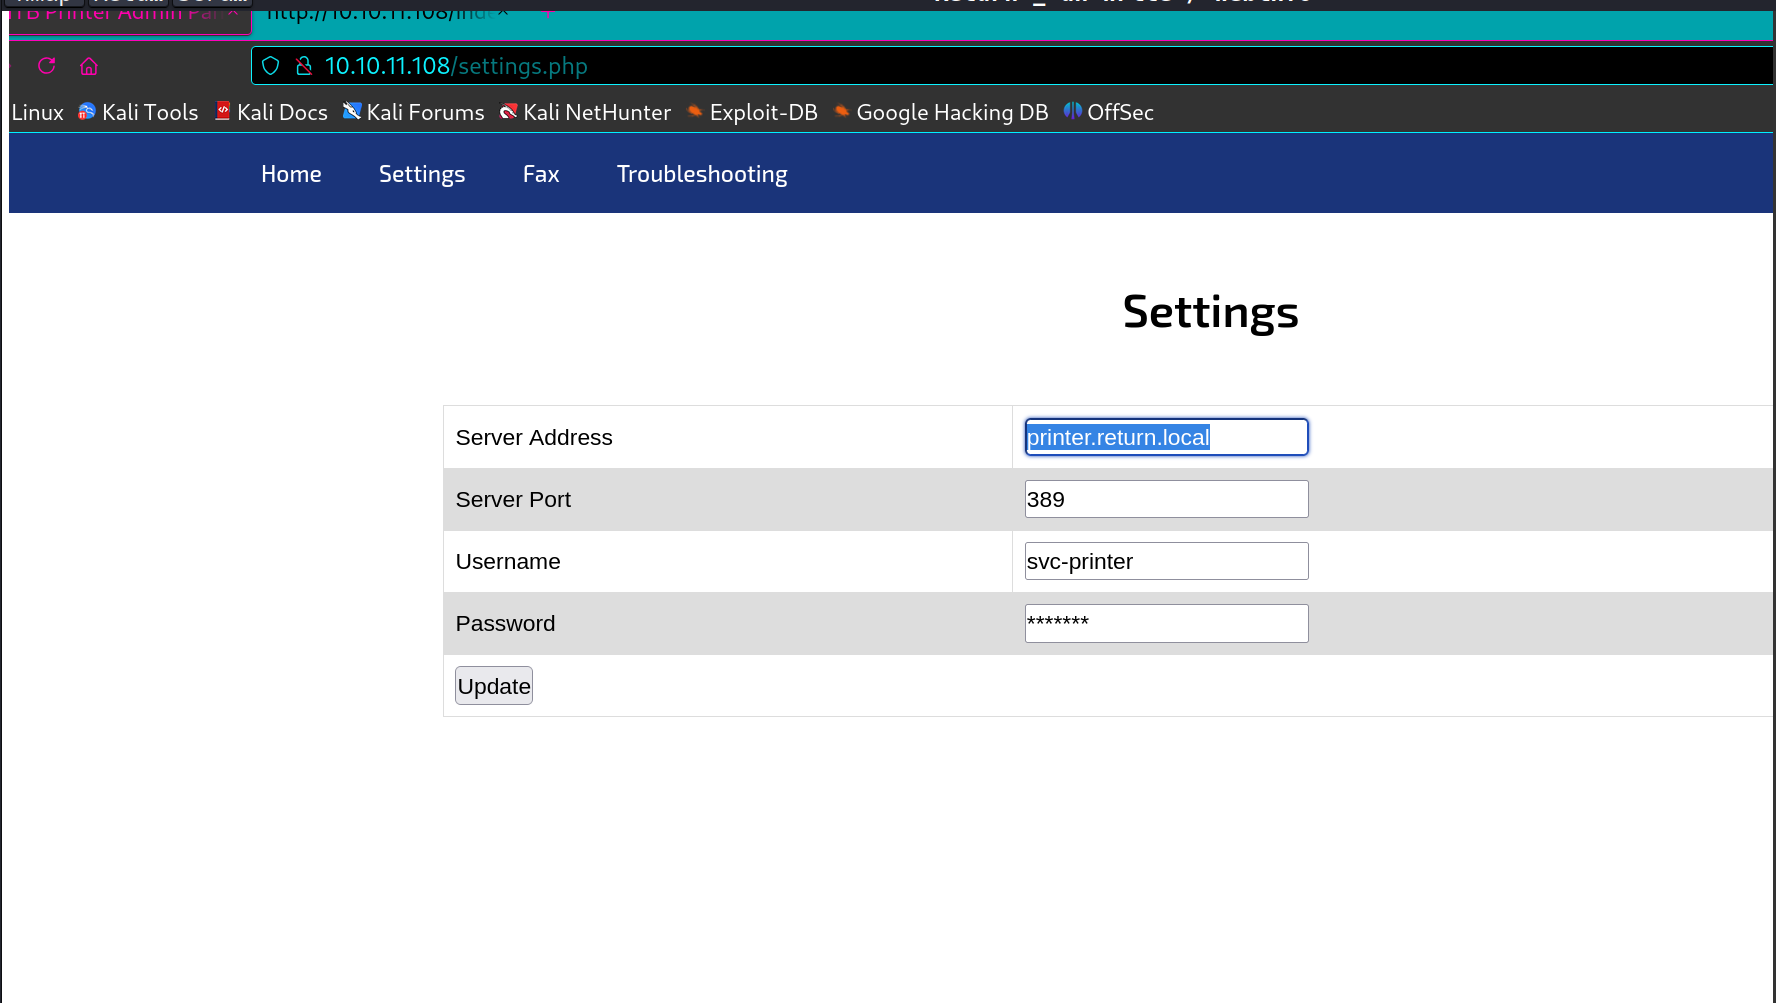Click the Settings page heading
Screen dimensions: 1776x1003
click(x=1210, y=312)
